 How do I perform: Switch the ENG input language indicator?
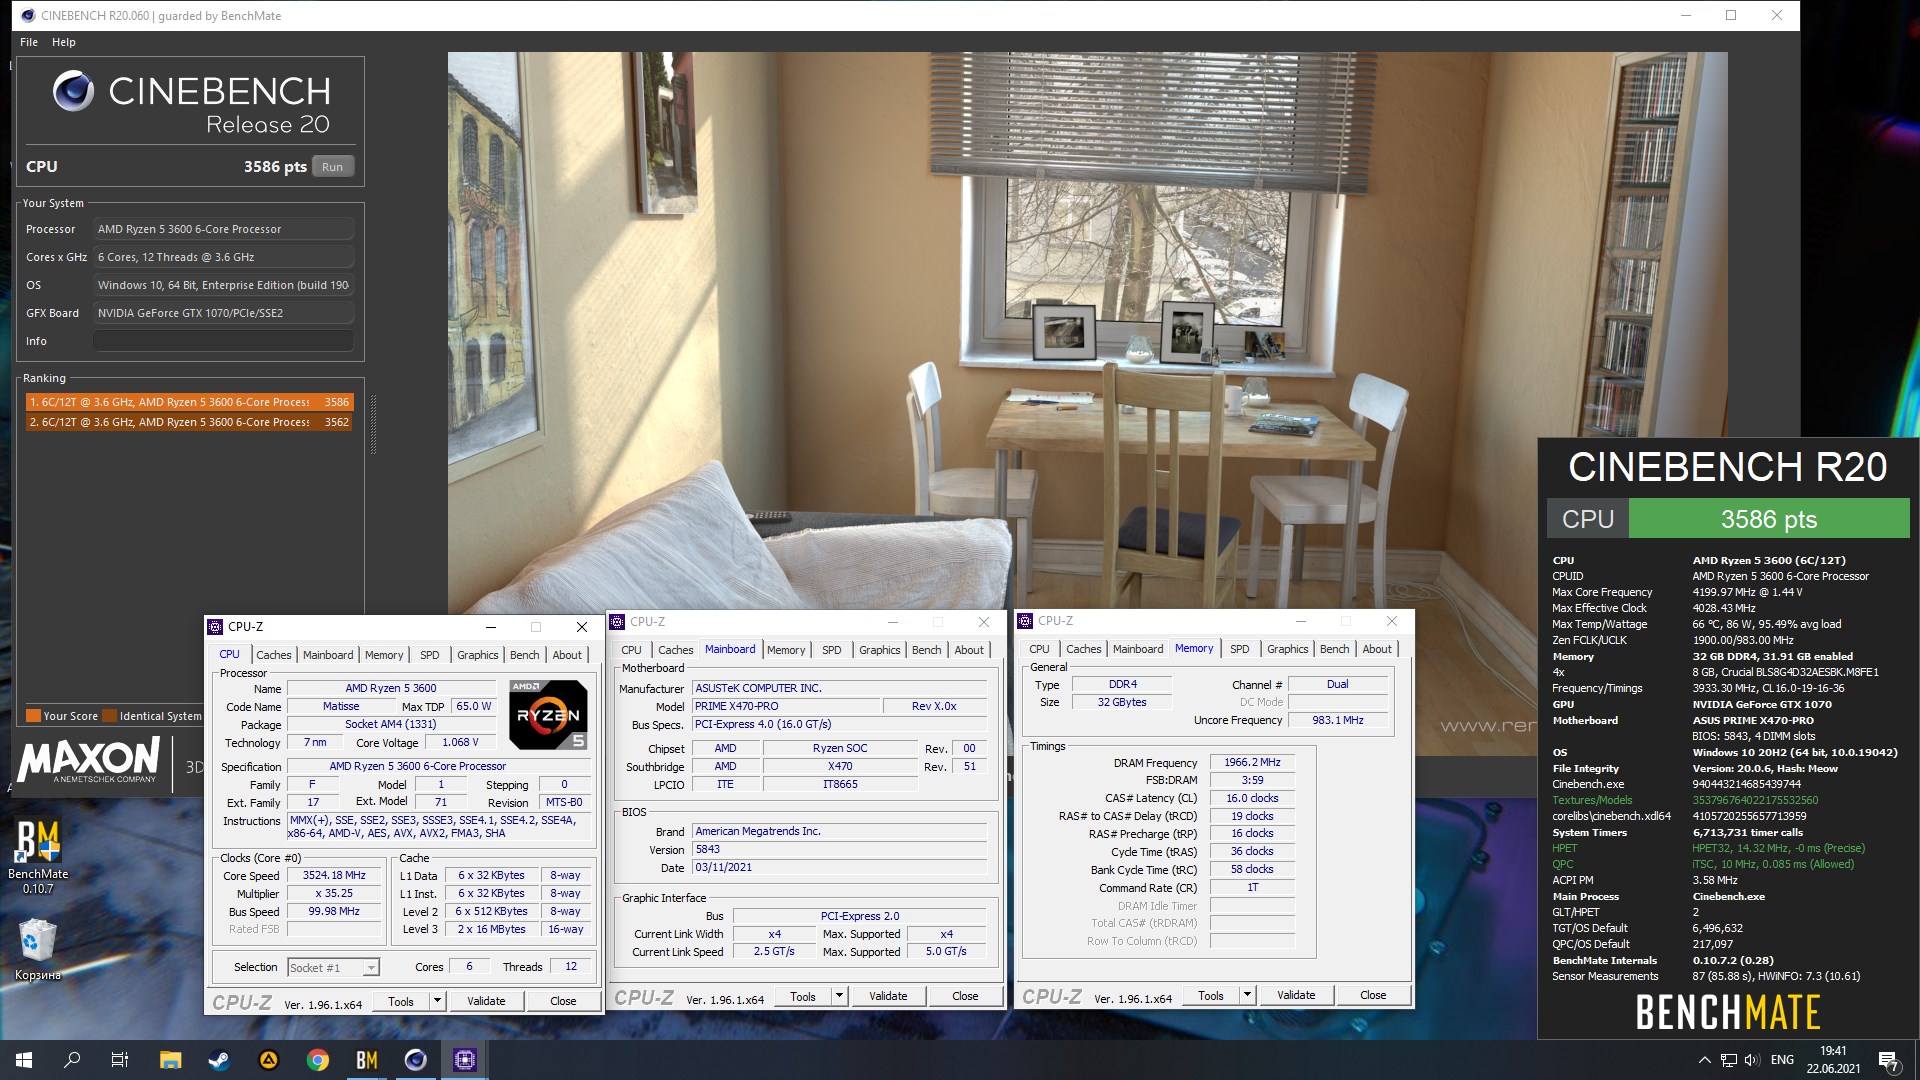(x=1782, y=1060)
